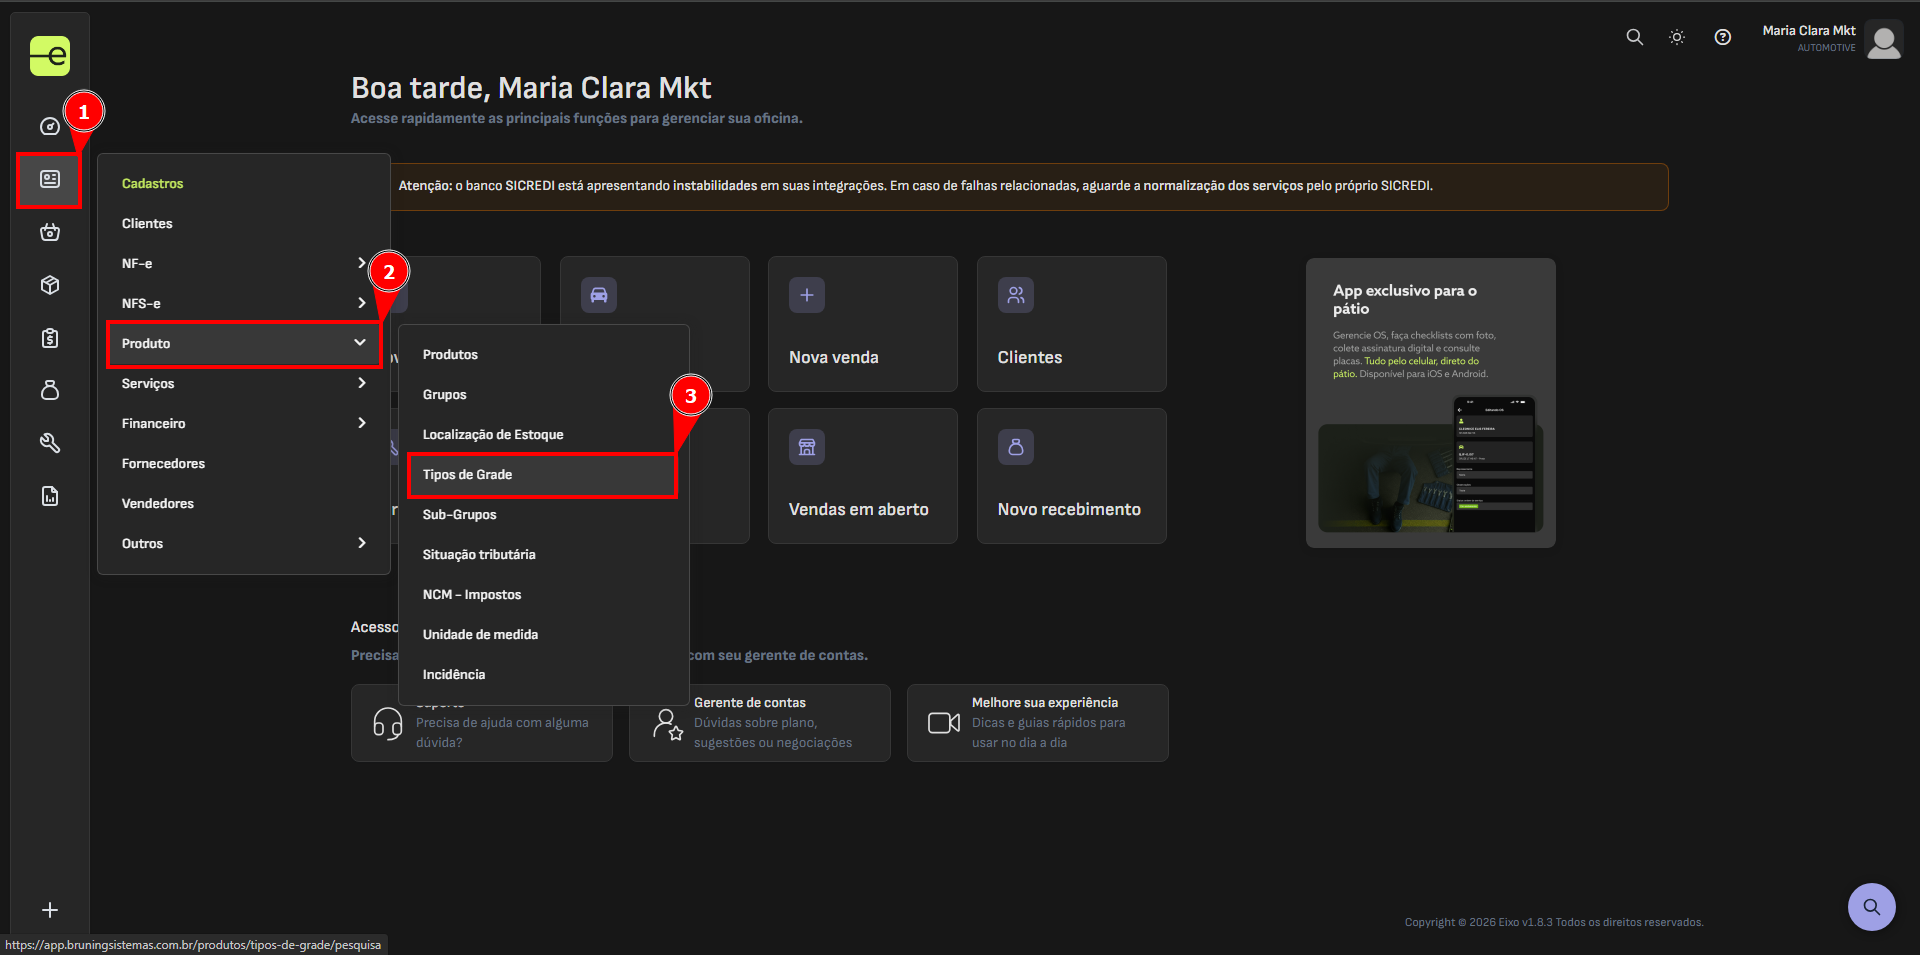Open the box/stock sidebar icon

click(x=50, y=285)
